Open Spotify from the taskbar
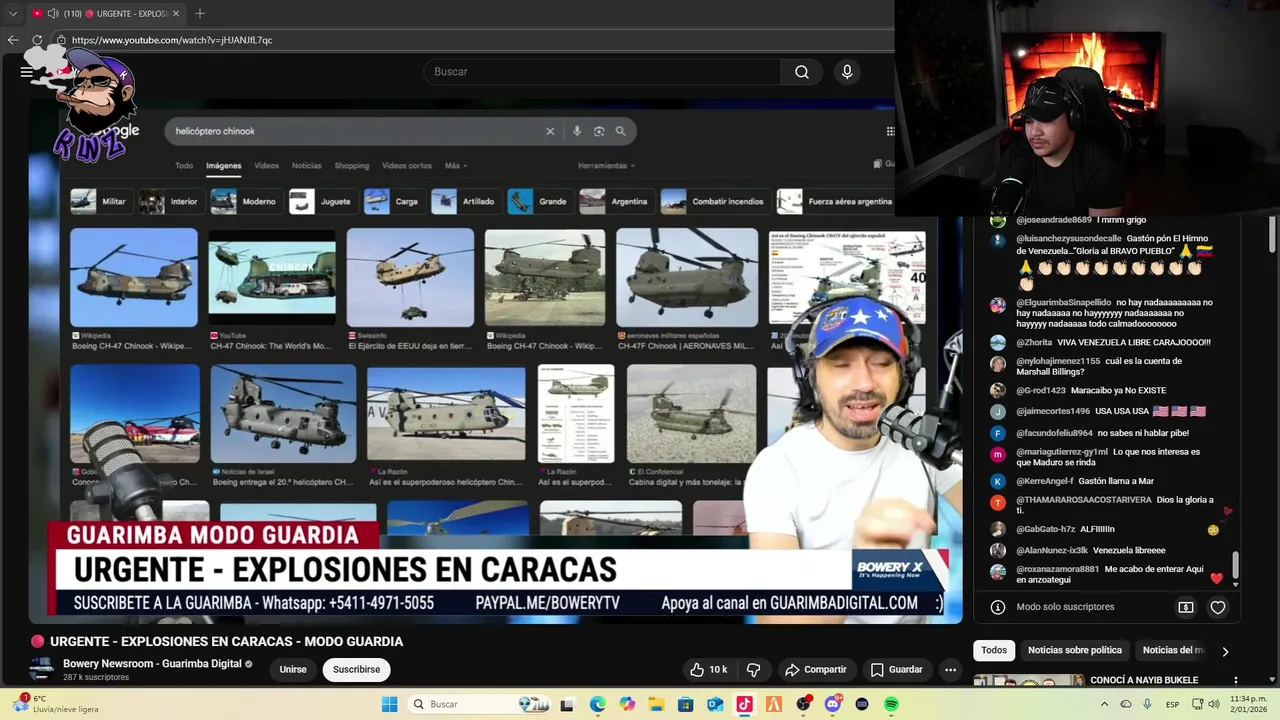Image resolution: width=1280 pixels, height=720 pixels. click(891, 704)
